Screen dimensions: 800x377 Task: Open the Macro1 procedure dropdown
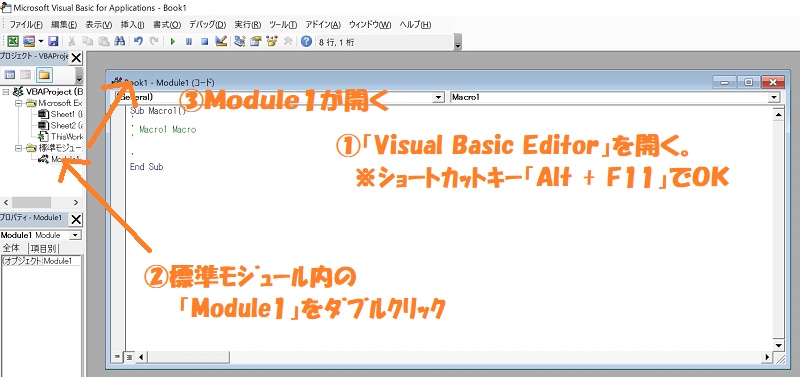(774, 97)
